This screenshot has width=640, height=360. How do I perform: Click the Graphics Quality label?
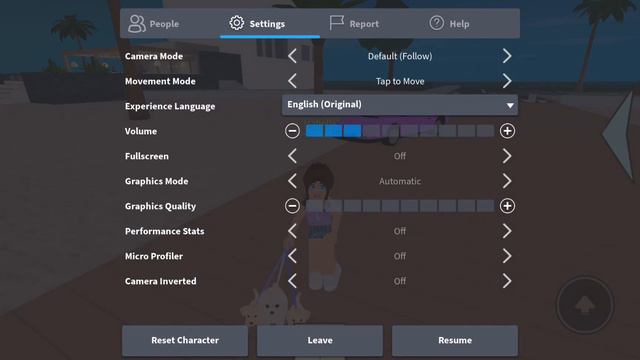click(x=160, y=207)
